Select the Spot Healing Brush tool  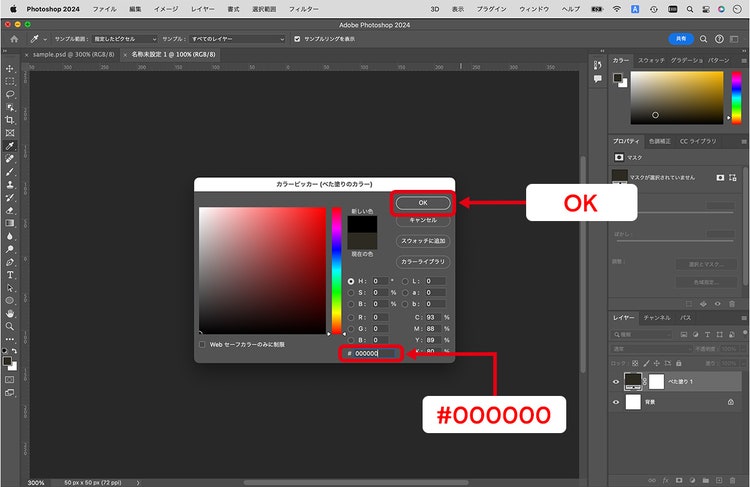(x=10, y=159)
